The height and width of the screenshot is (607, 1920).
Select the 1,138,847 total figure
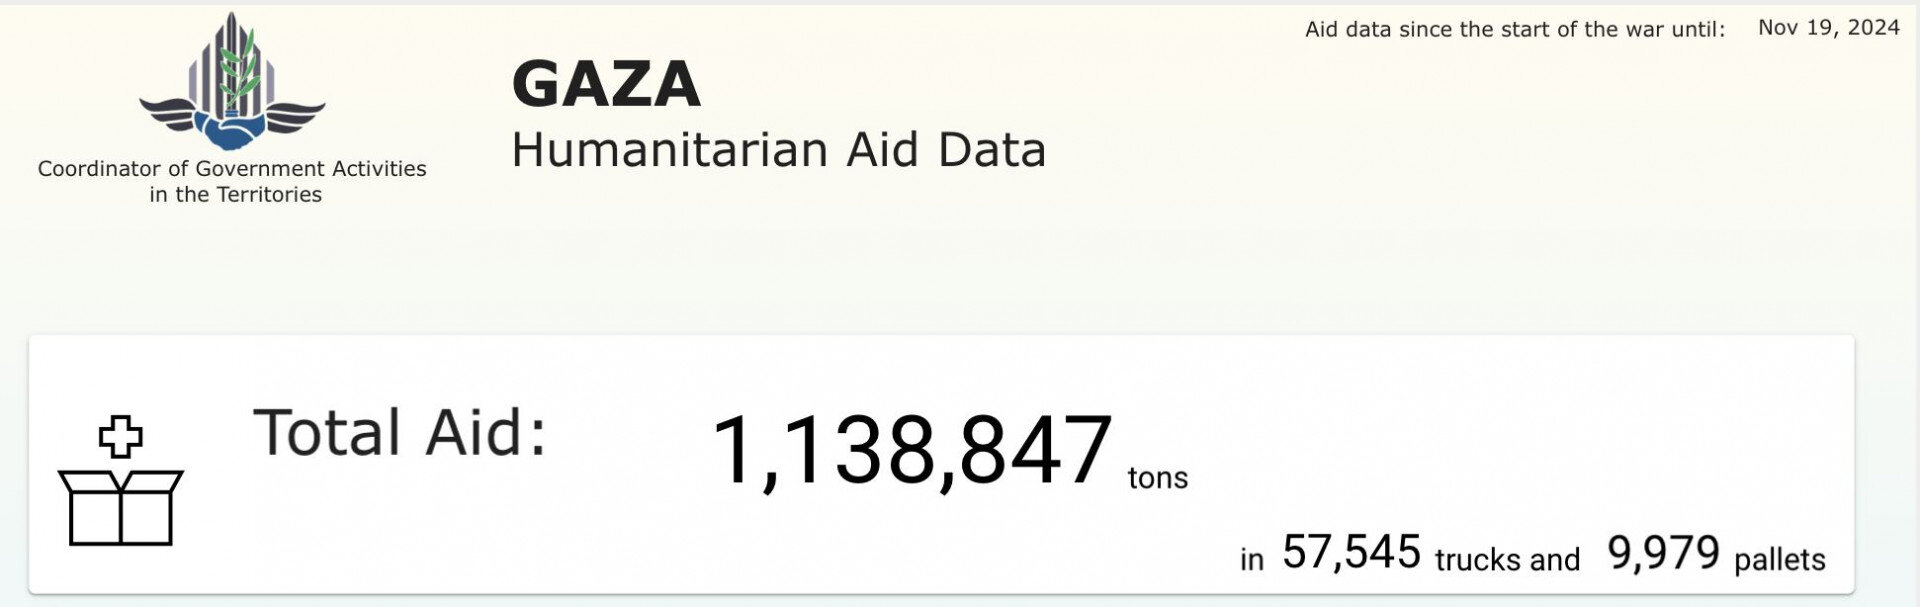click(x=911, y=452)
